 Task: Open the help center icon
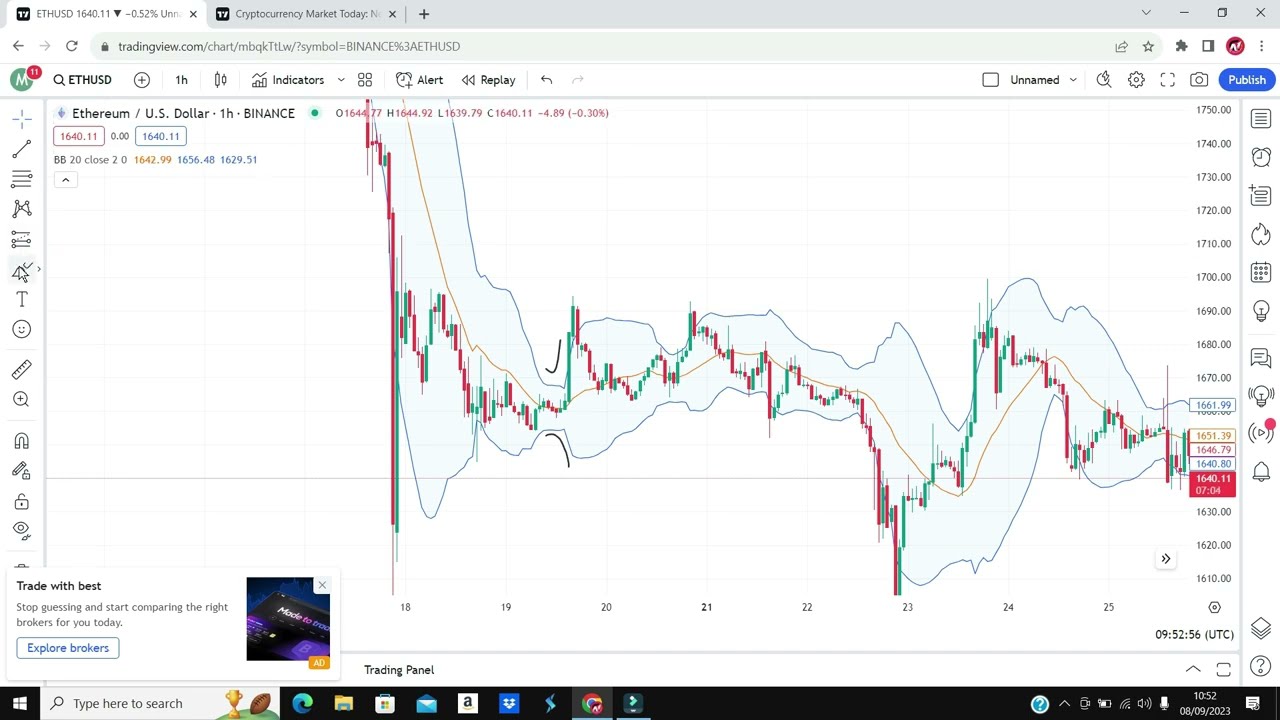pos(1261,666)
